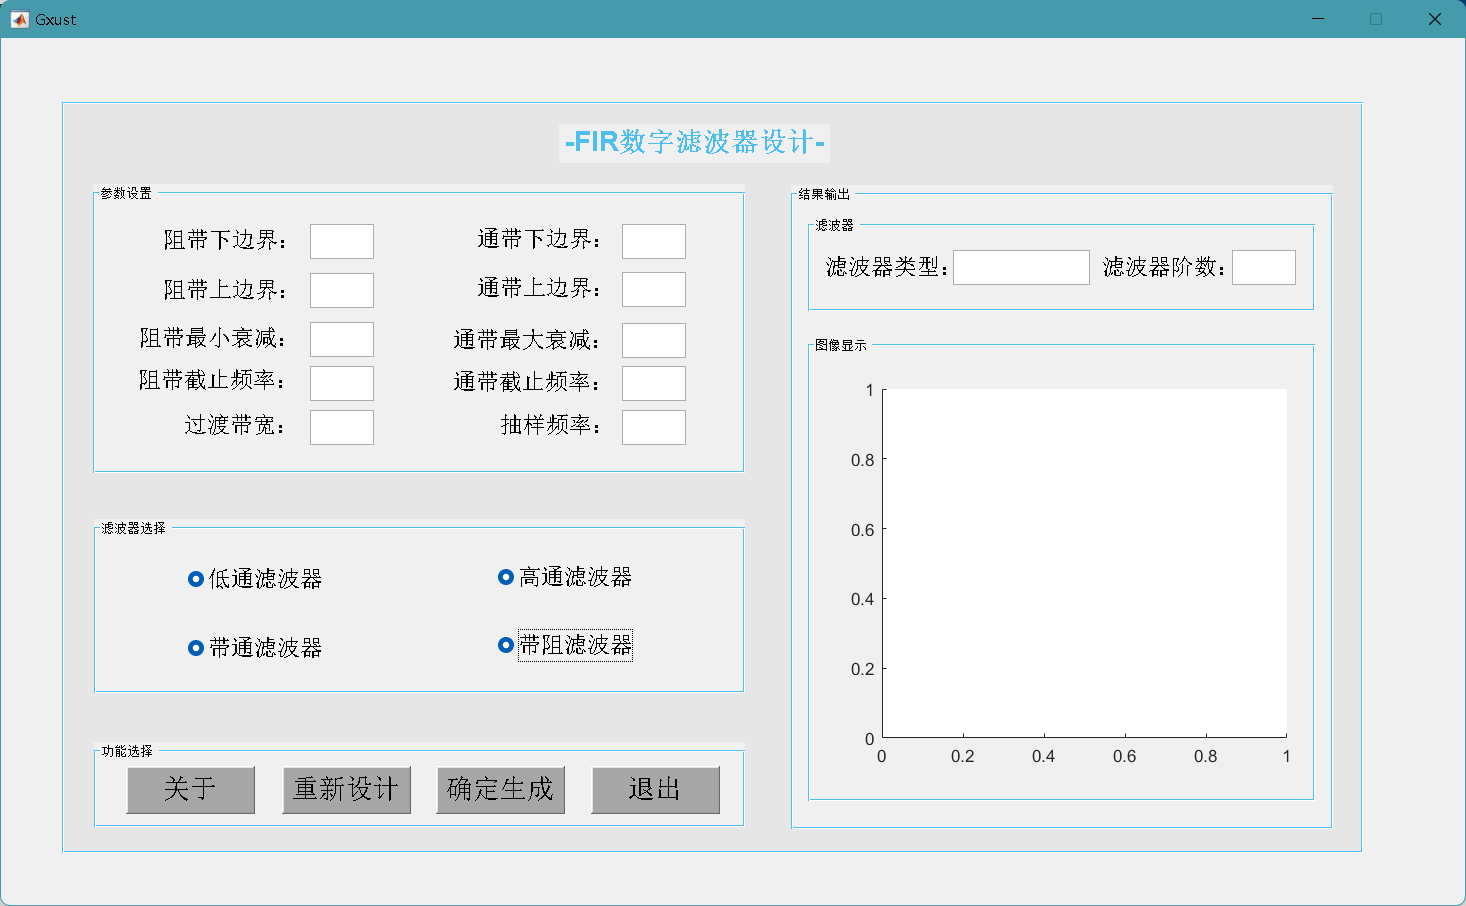
Task: Focus the 阻带下边界 input field
Action: click(342, 241)
